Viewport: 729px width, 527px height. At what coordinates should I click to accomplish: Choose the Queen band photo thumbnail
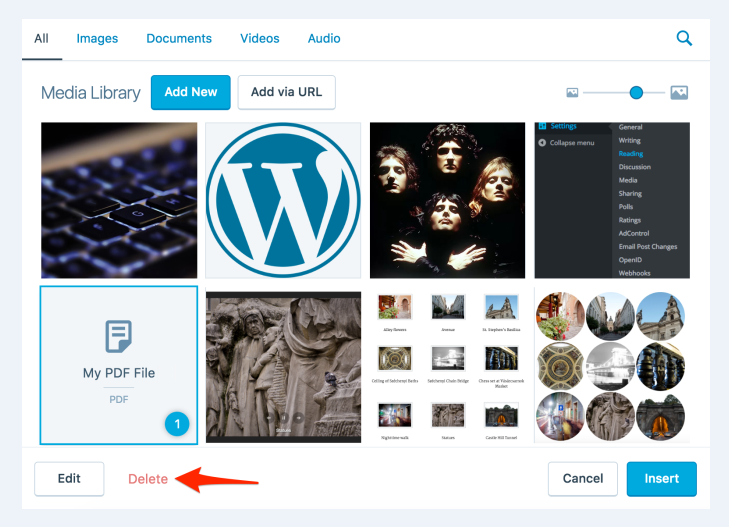[x=447, y=200]
